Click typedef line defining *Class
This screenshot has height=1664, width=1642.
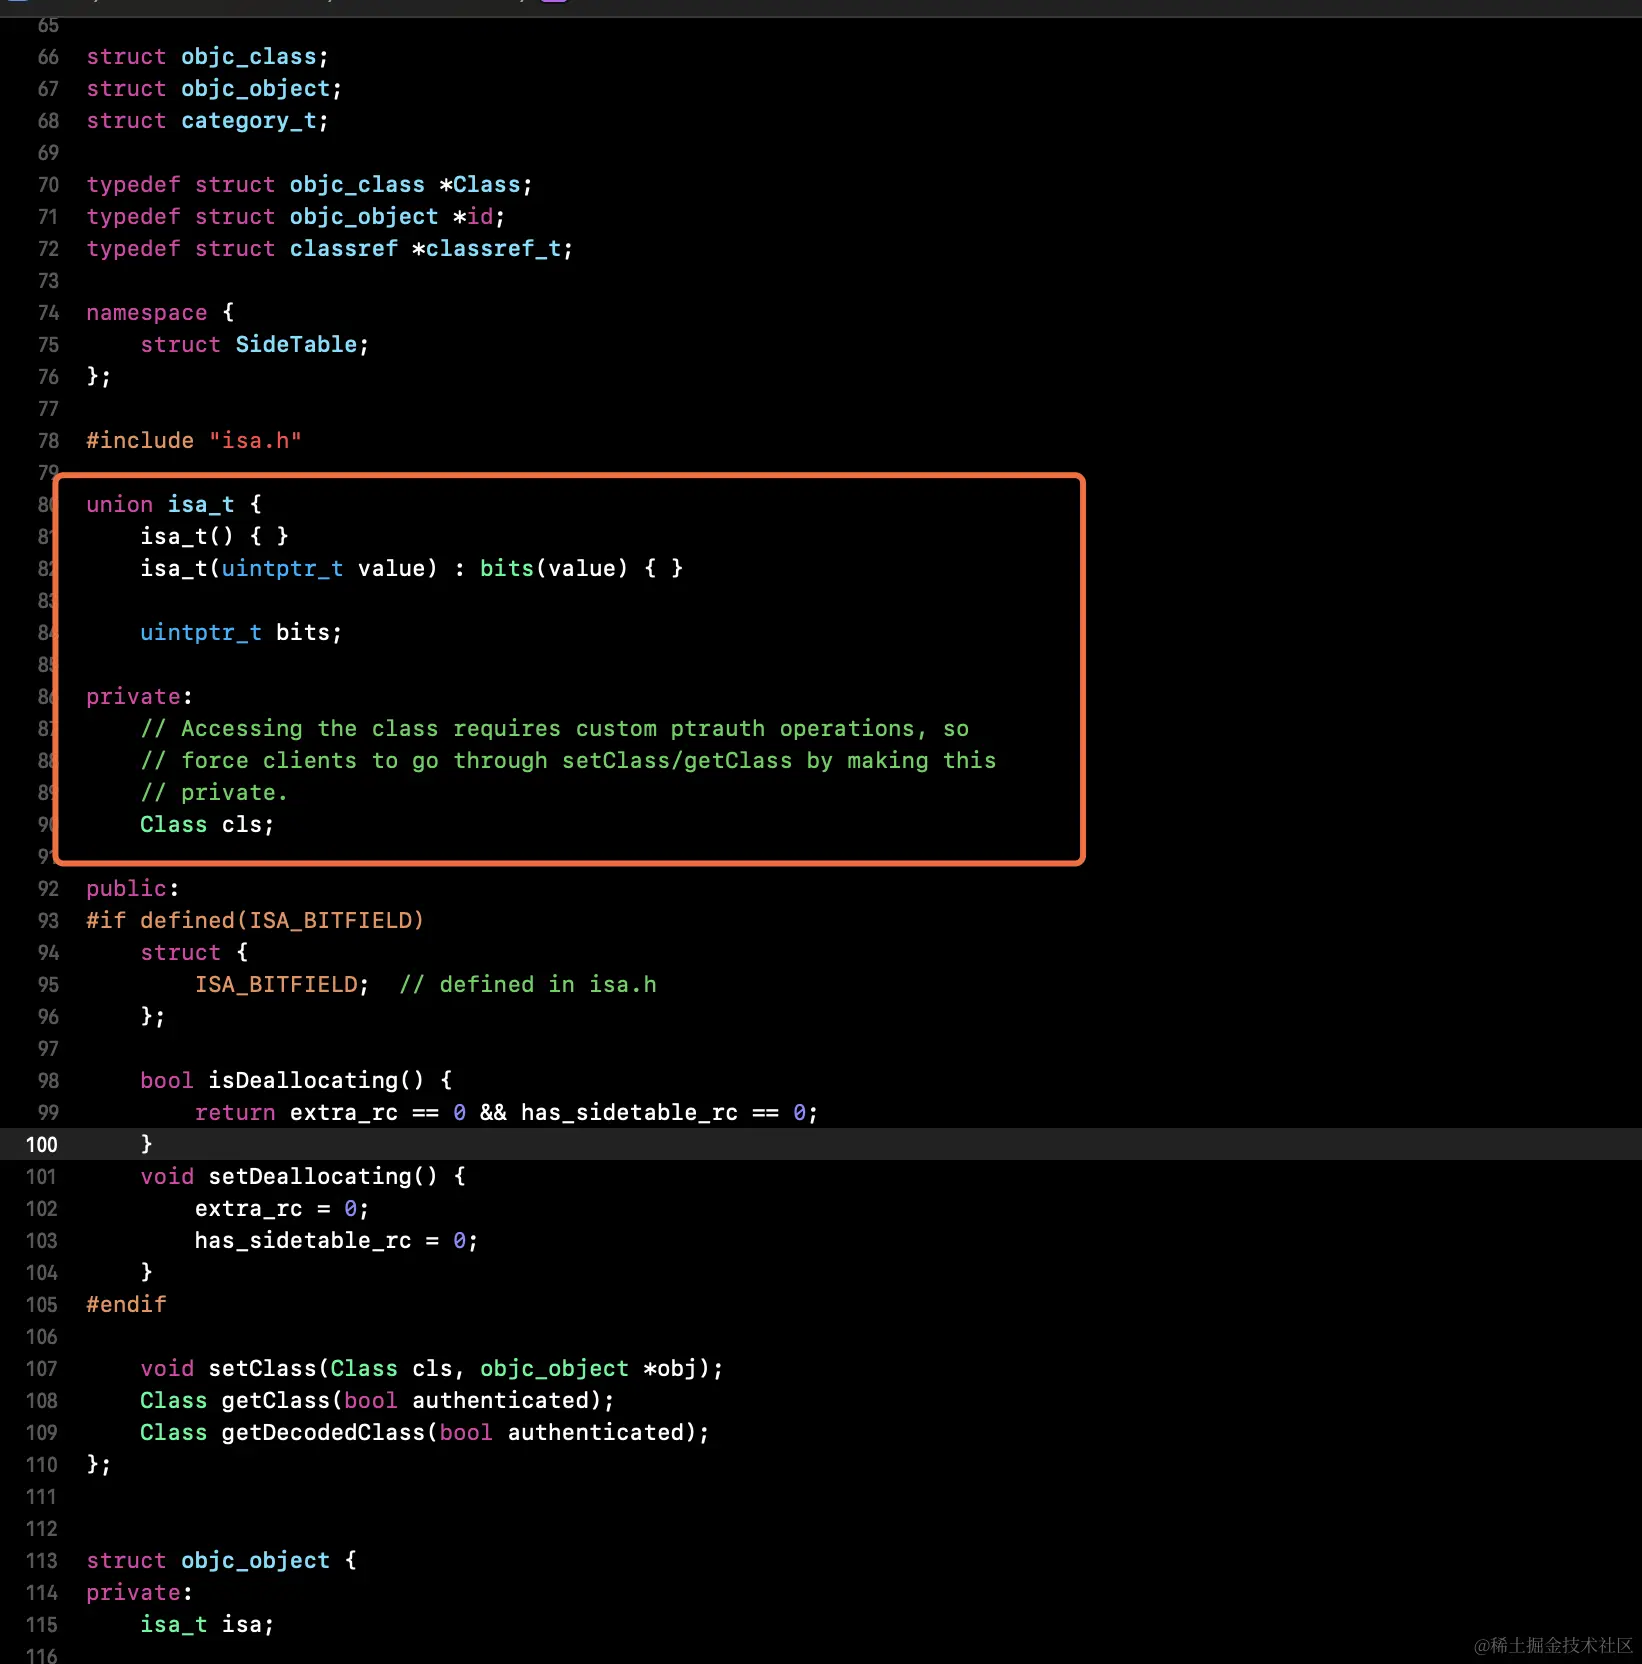tap(309, 185)
